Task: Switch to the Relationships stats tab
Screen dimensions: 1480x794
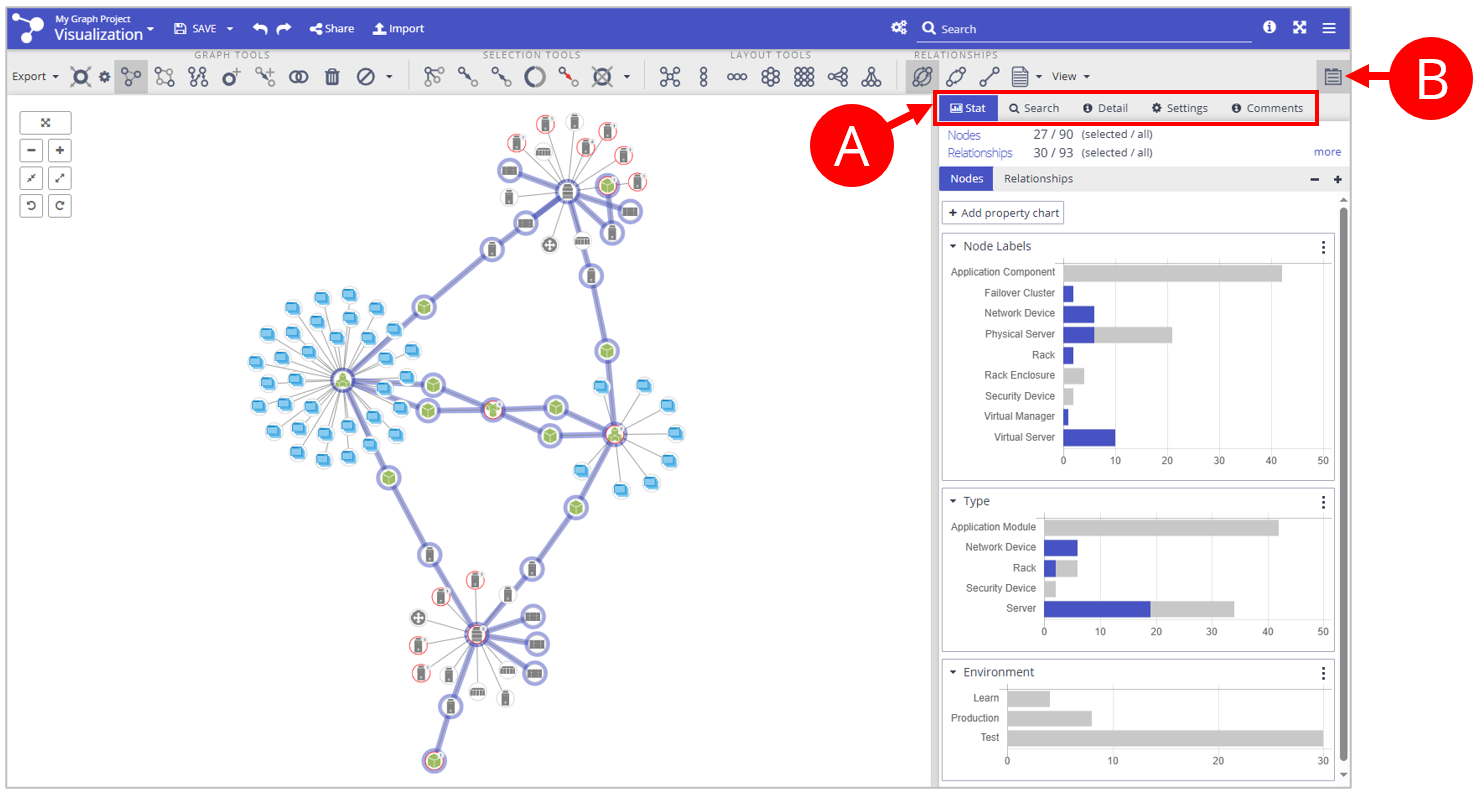Action: 1038,179
